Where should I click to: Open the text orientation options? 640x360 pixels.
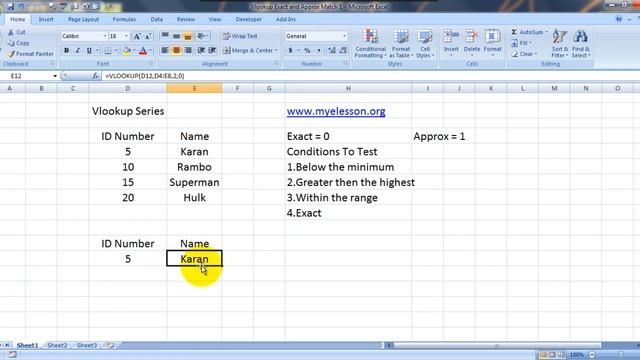(x=202, y=36)
